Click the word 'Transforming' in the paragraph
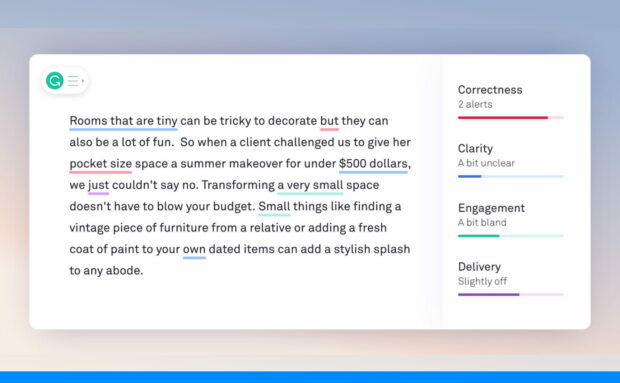The image size is (620, 383). click(238, 185)
